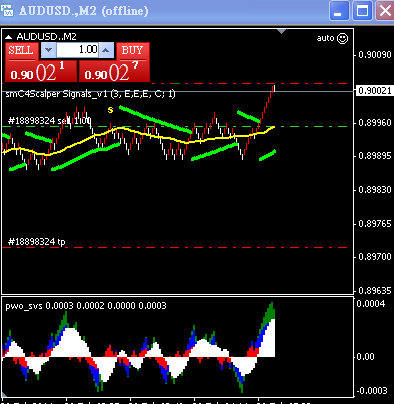Click the BUY button in one-click panel

tap(133, 51)
